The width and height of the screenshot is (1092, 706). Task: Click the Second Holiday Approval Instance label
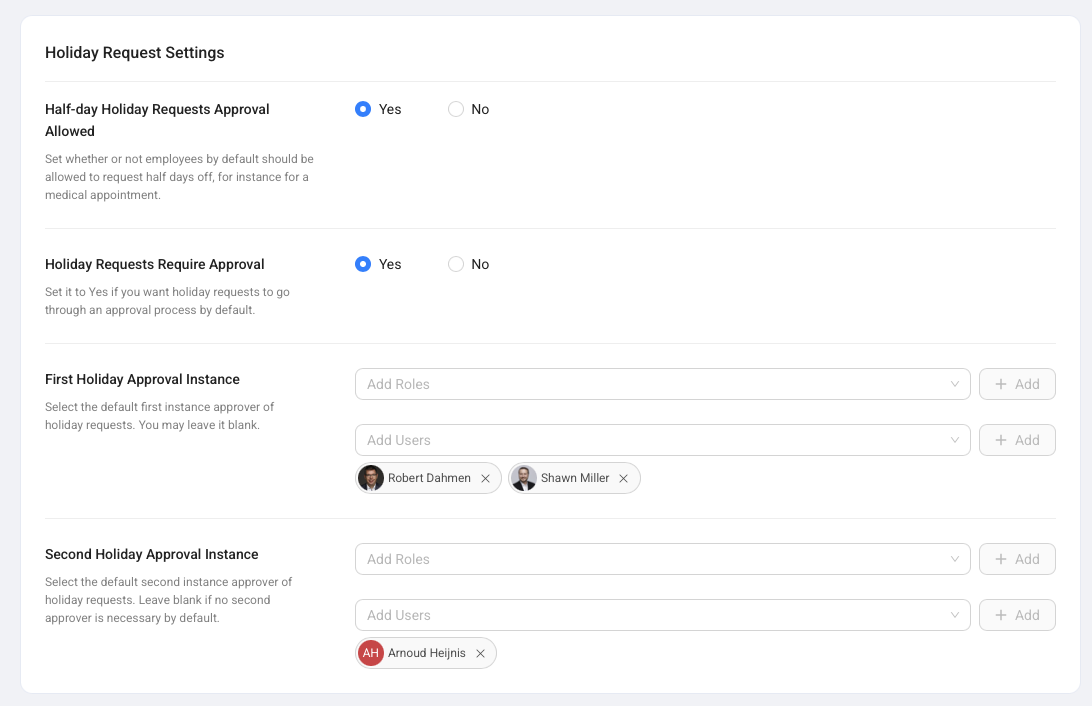click(152, 554)
